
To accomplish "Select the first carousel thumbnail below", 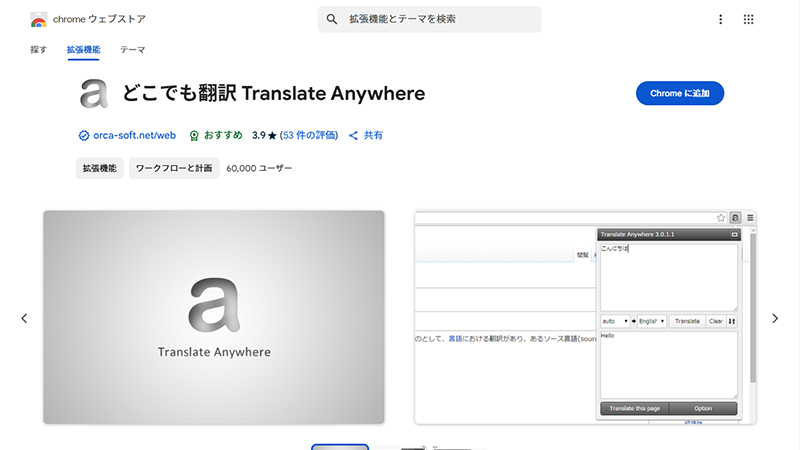I will click(x=340, y=447).
